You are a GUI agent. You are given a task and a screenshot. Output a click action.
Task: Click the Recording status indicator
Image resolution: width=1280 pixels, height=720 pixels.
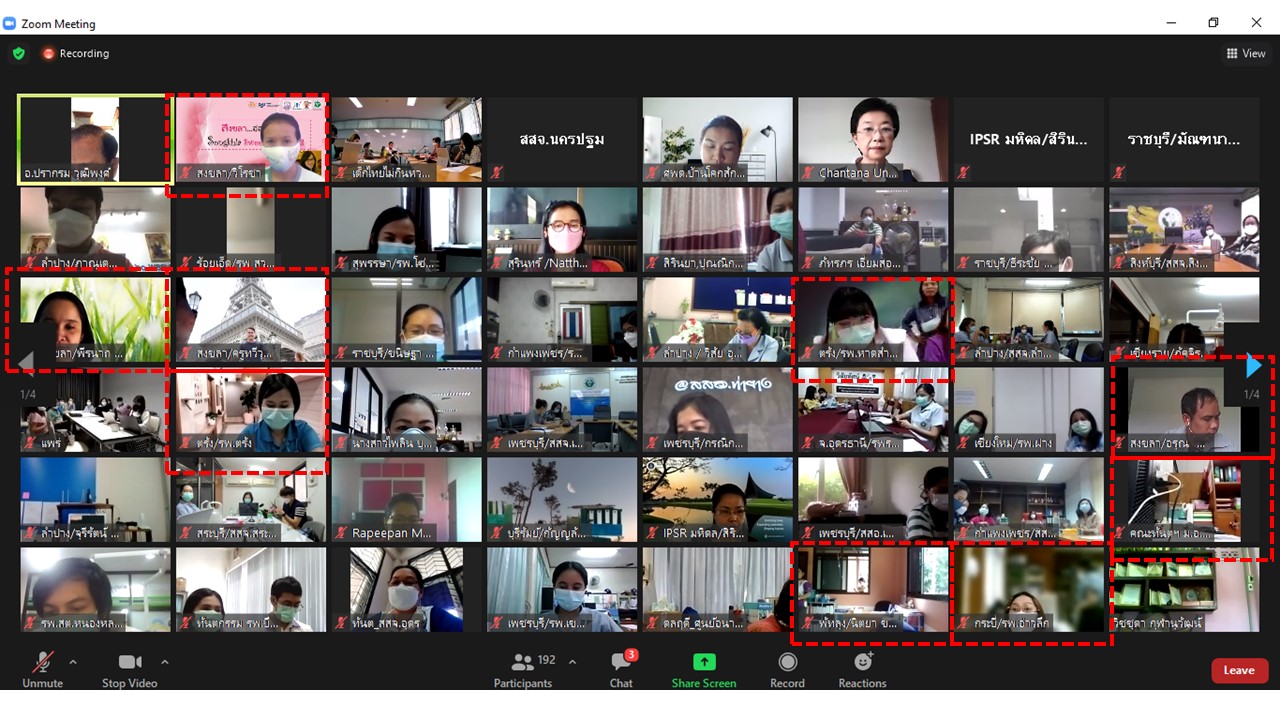click(76, 54)
